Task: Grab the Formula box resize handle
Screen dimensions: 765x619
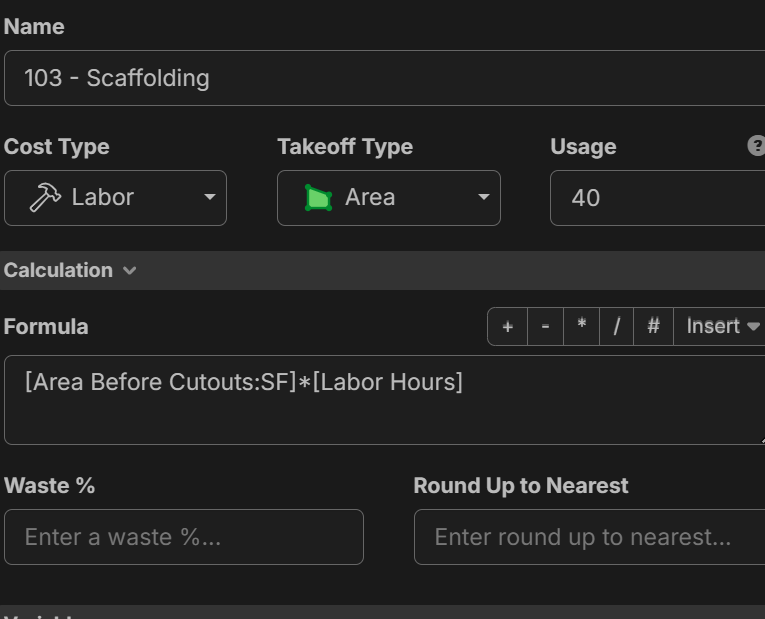Action: 760,439
